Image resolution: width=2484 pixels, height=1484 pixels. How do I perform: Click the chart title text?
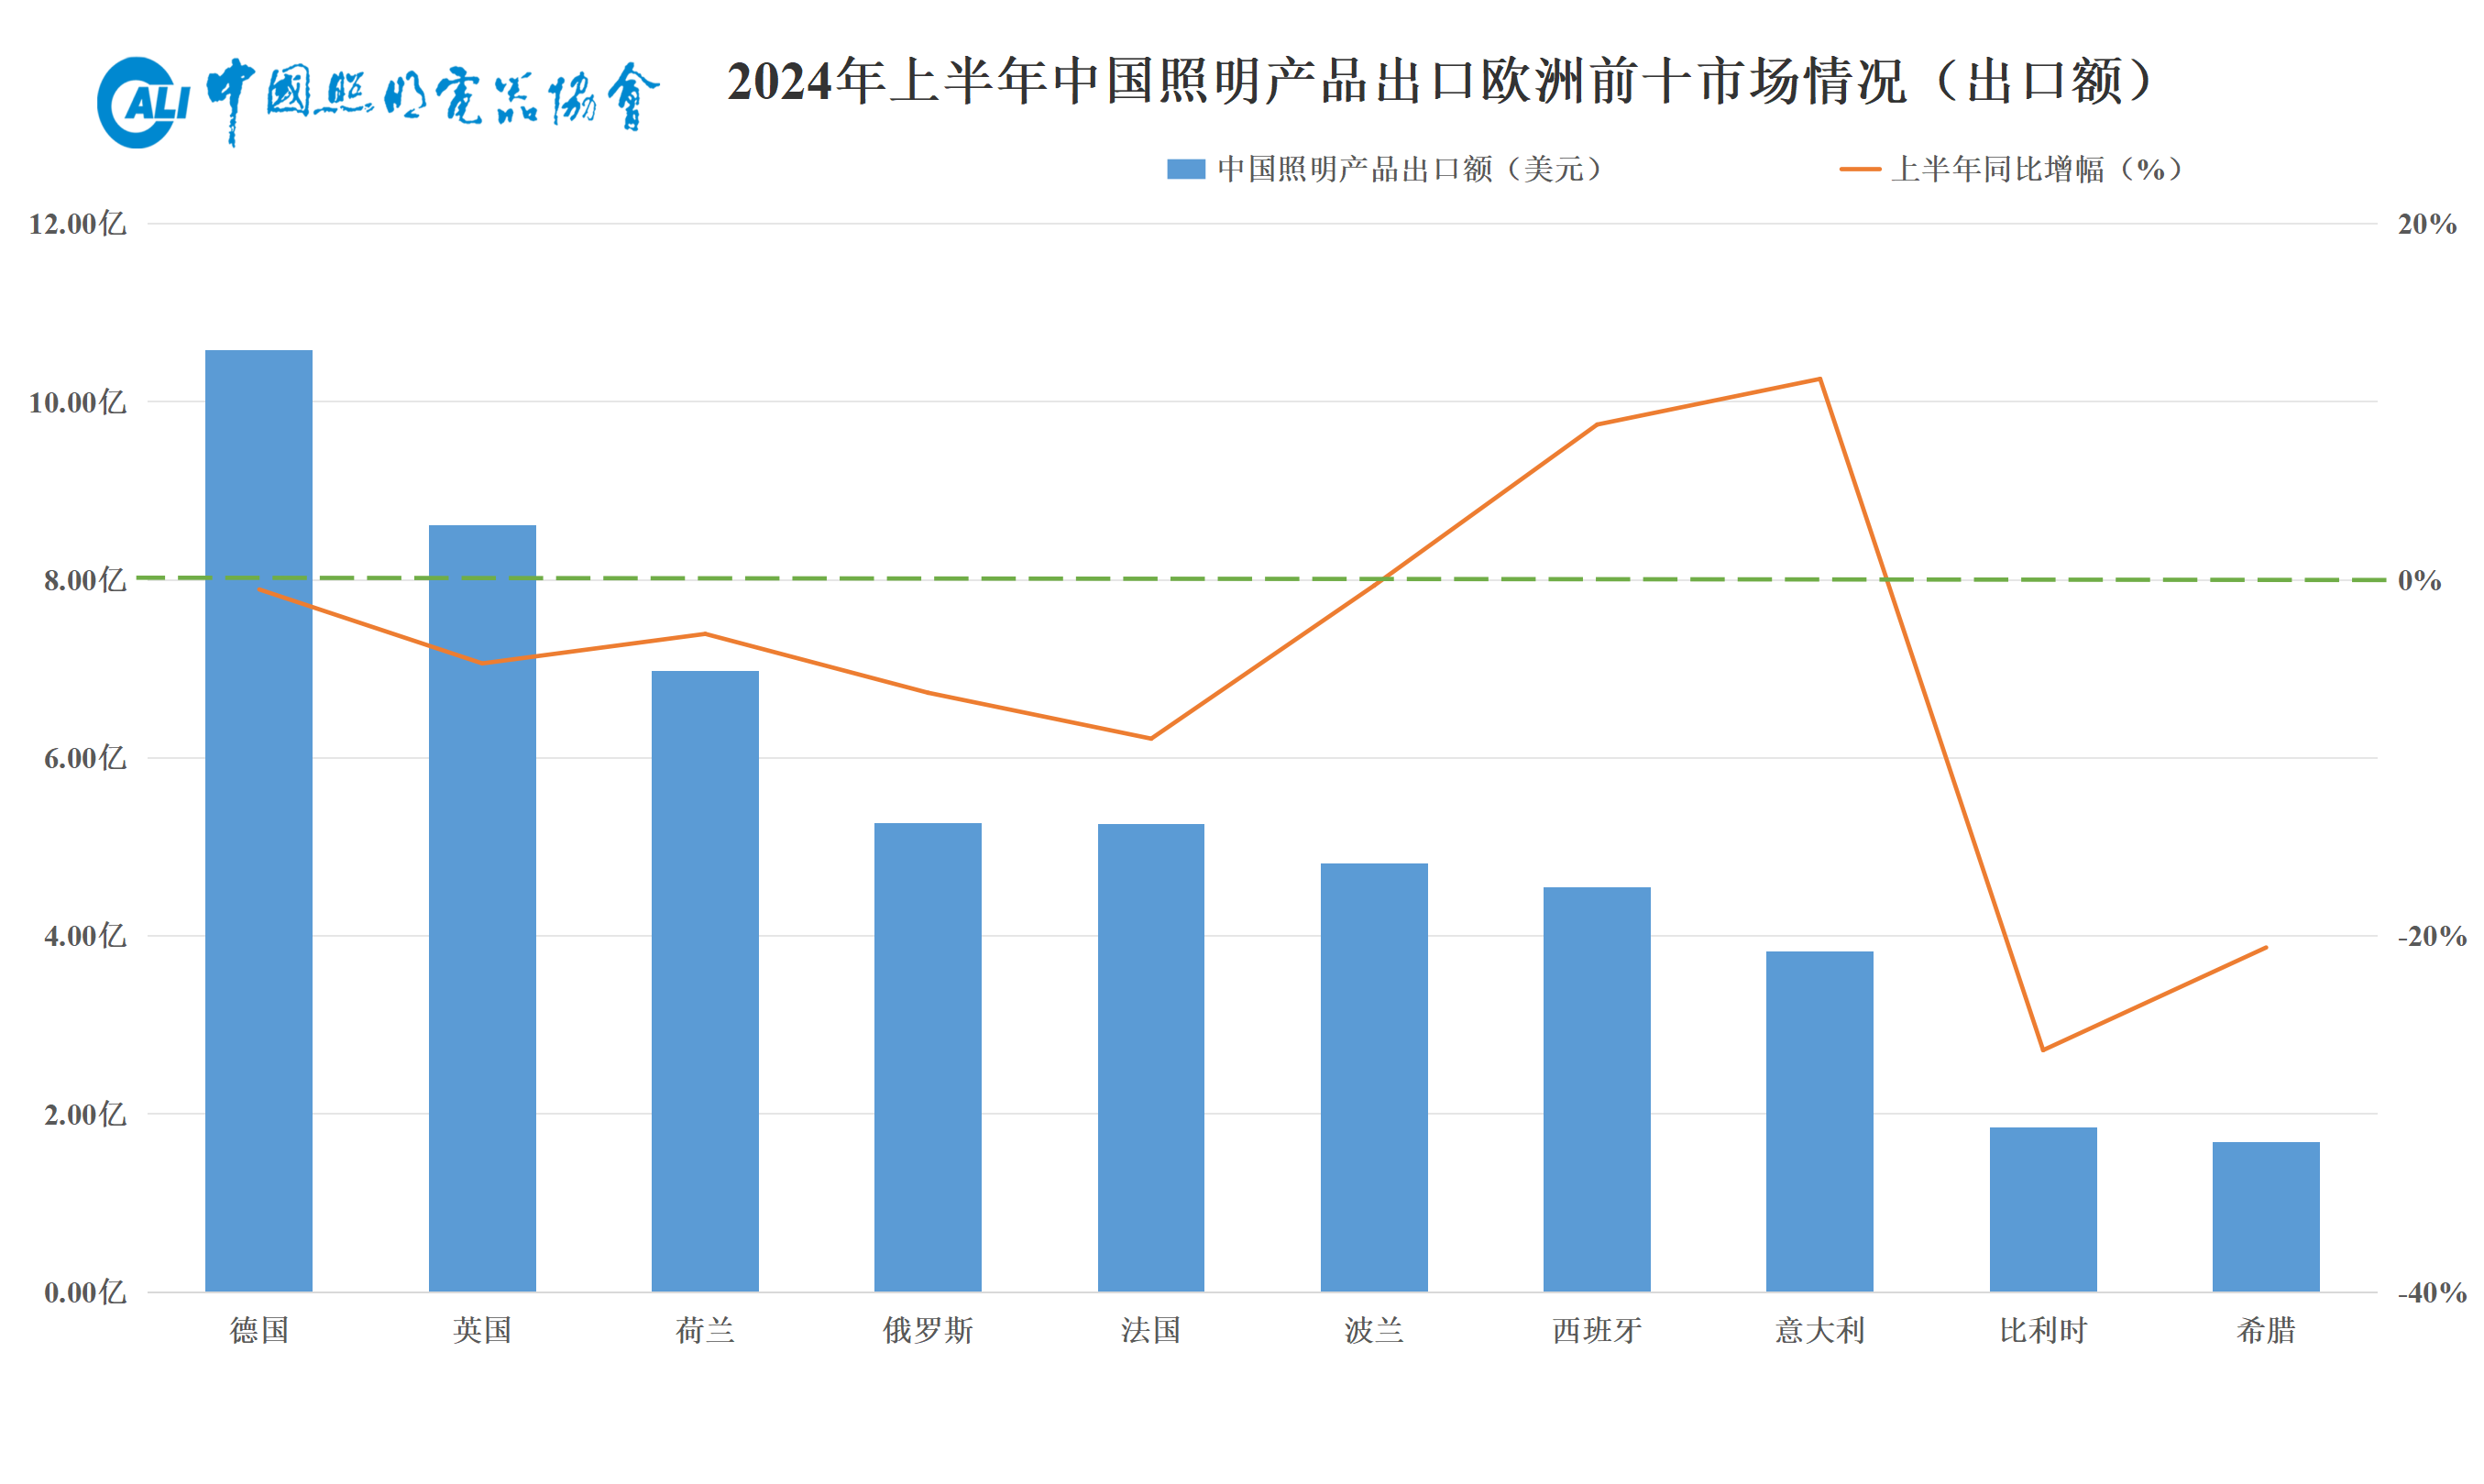pos(1441,82)
